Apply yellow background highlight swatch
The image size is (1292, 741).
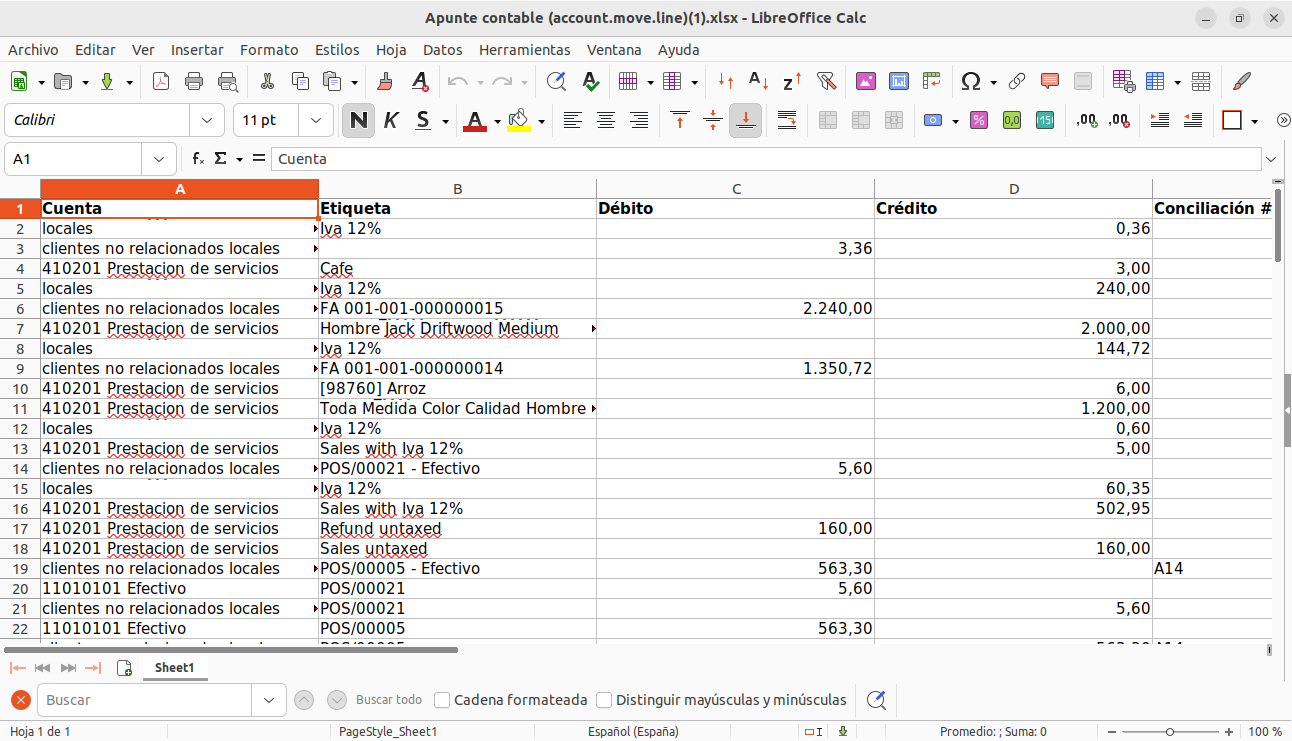click(x=518, y=121)
